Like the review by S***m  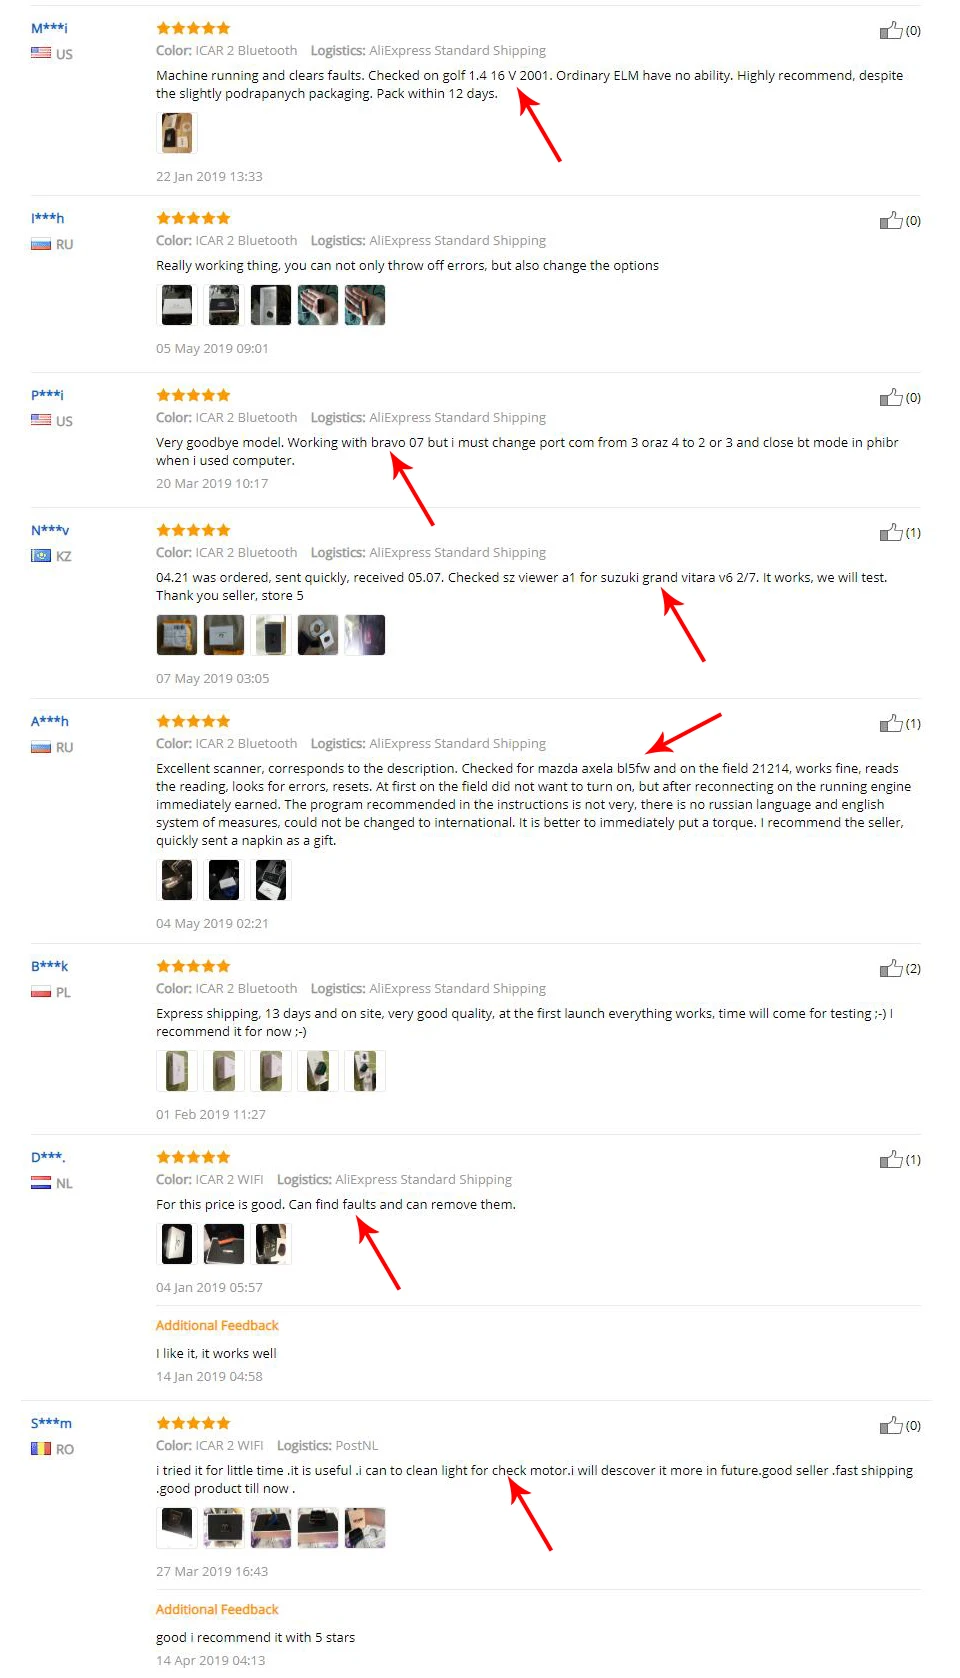click(x=891, y=1426)
